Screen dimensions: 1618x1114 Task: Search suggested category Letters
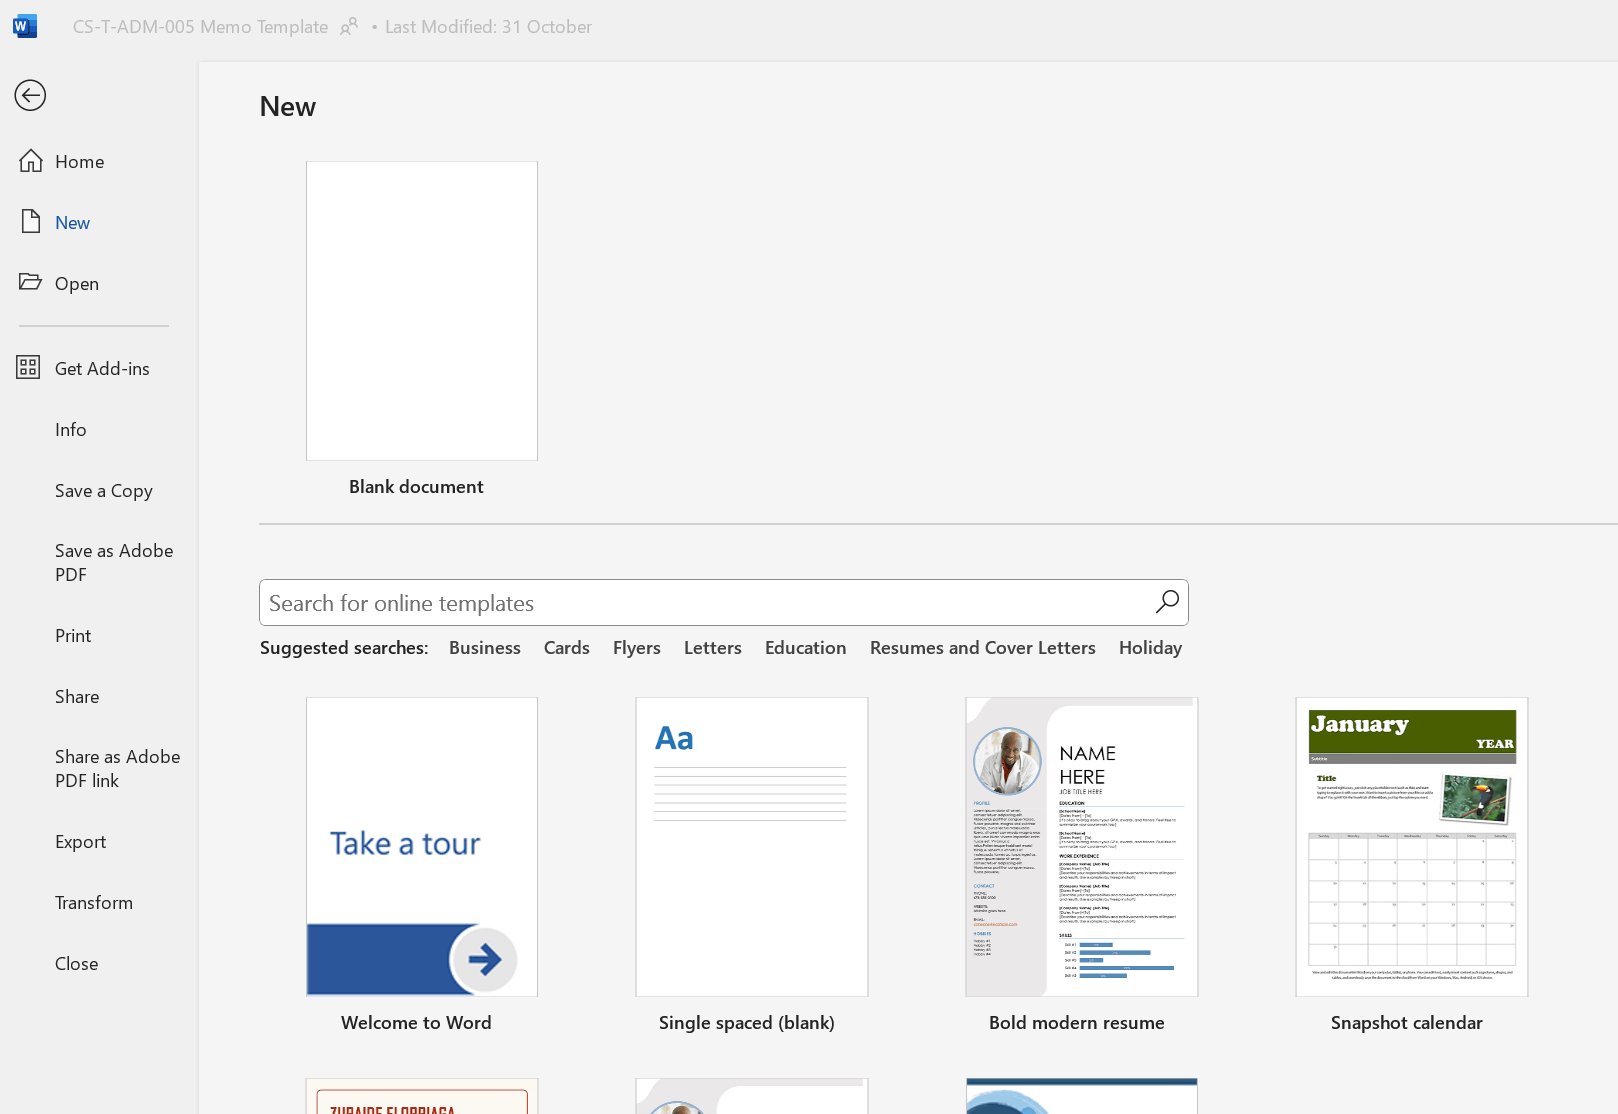pos(713,647)
